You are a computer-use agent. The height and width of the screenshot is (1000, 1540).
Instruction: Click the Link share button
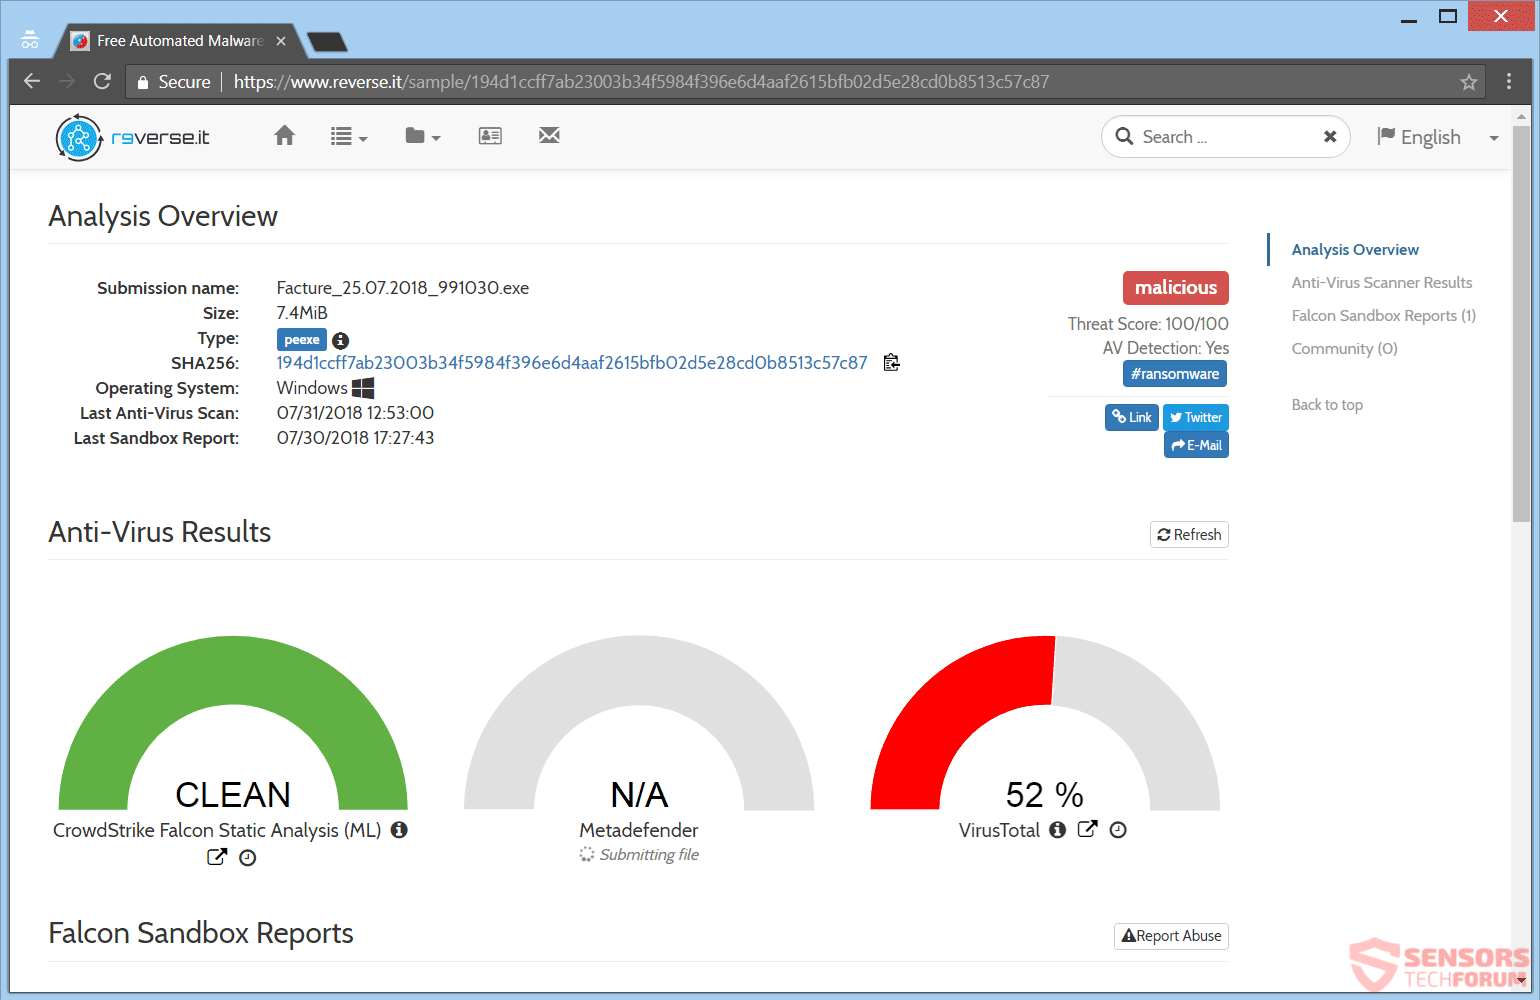click(x=1132, y=417)
